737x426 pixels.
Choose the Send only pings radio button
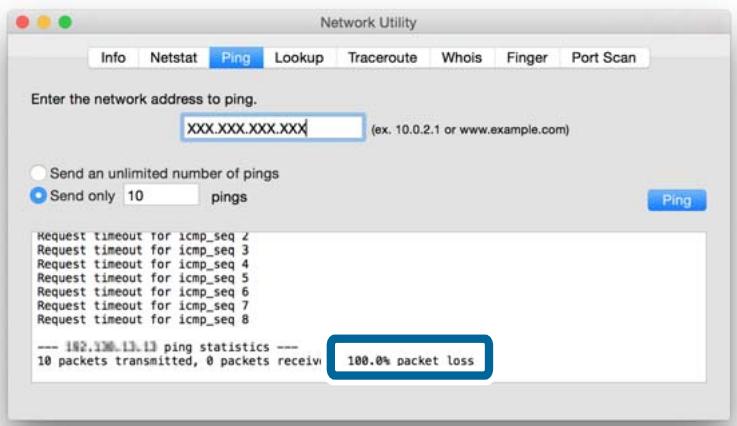coord(38,196)
